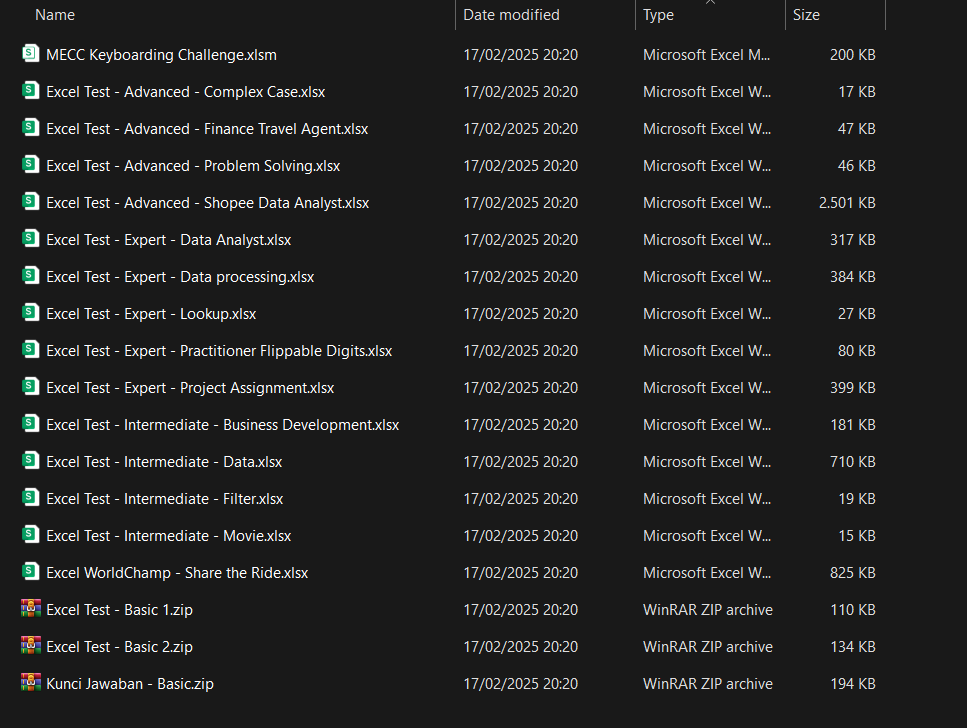
Task: Click the WinRAR icon of Basic 2.zip
Action: (x=31, y=646)
